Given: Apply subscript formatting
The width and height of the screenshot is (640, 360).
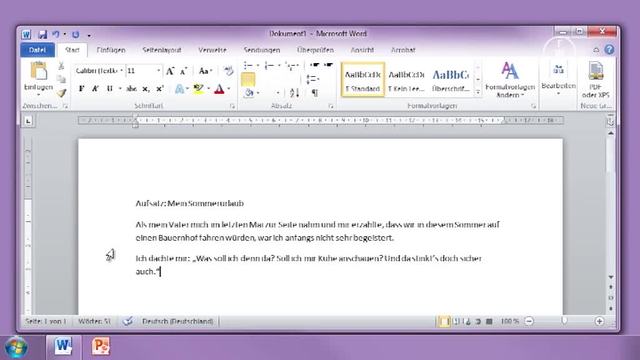Looking at the screenshot, I should click(x=146, y=89).
